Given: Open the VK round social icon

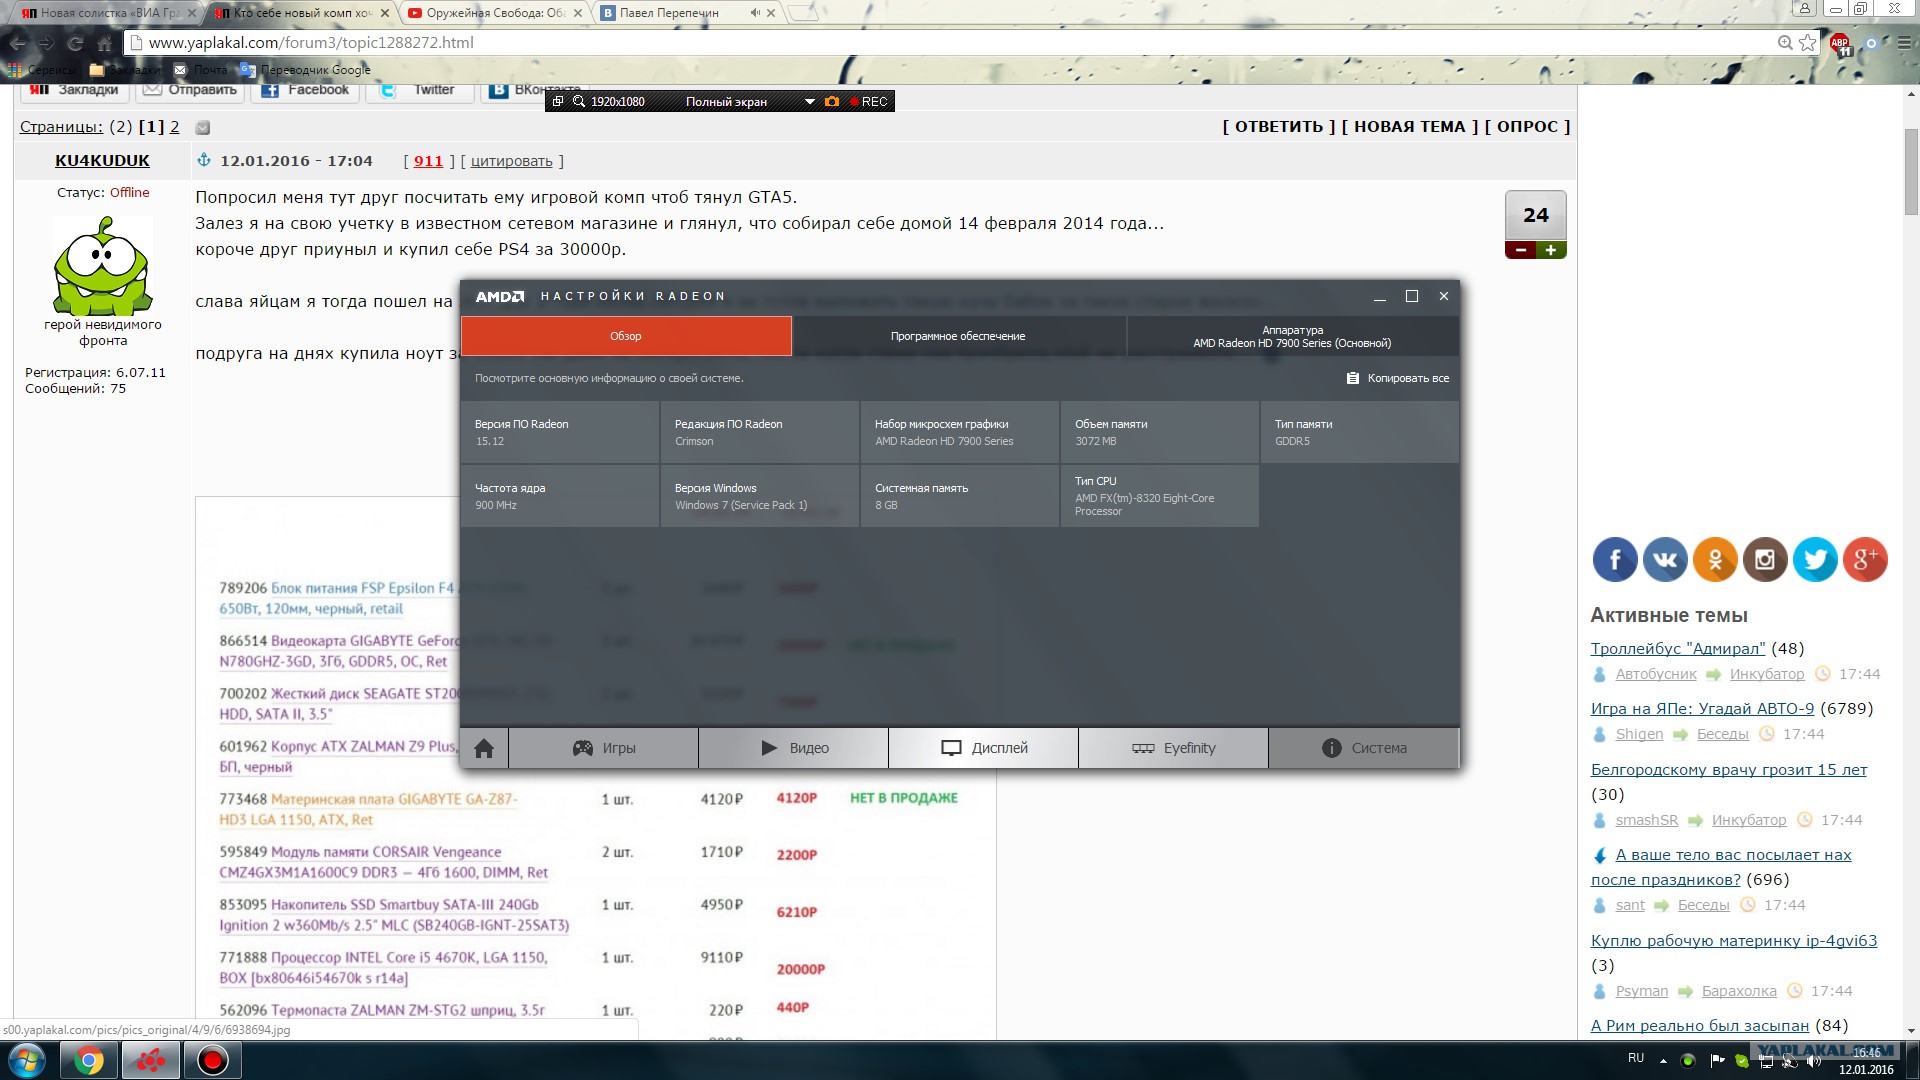Looking at the screenshot, I should (x=1665, y=559).
